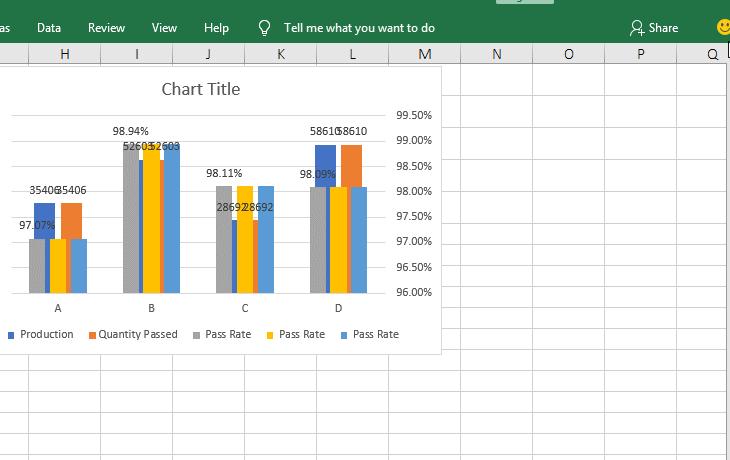Click the smiley face feedback icon

click(x=723, y=28)
